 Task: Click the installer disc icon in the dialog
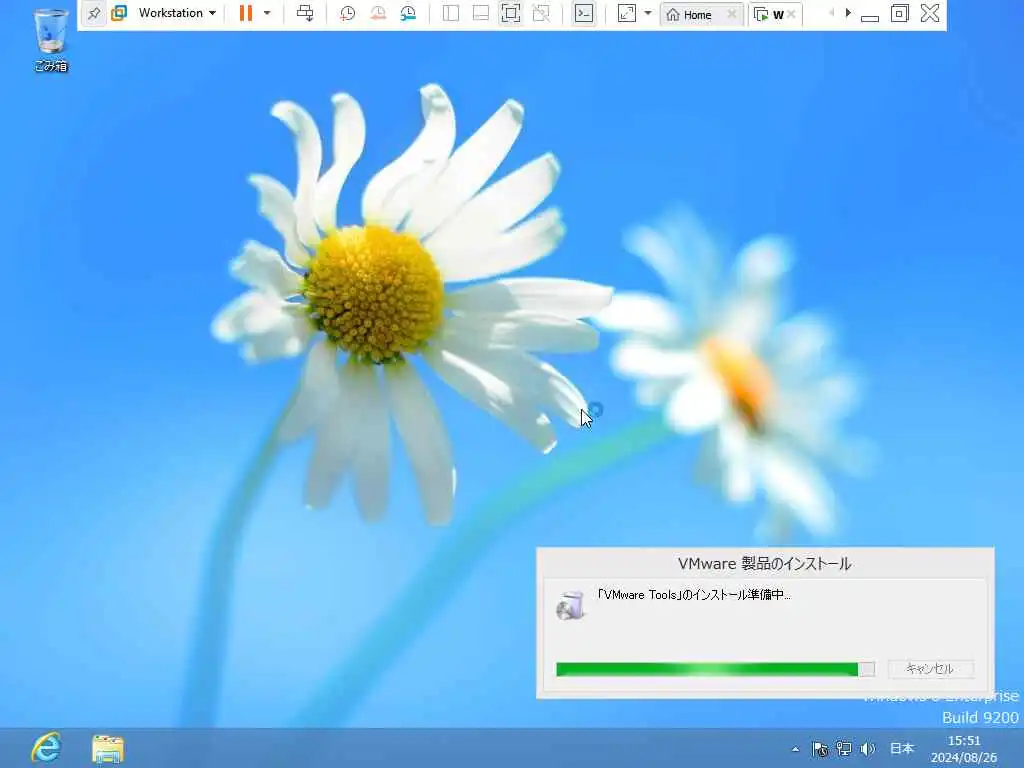pos(571,605)
